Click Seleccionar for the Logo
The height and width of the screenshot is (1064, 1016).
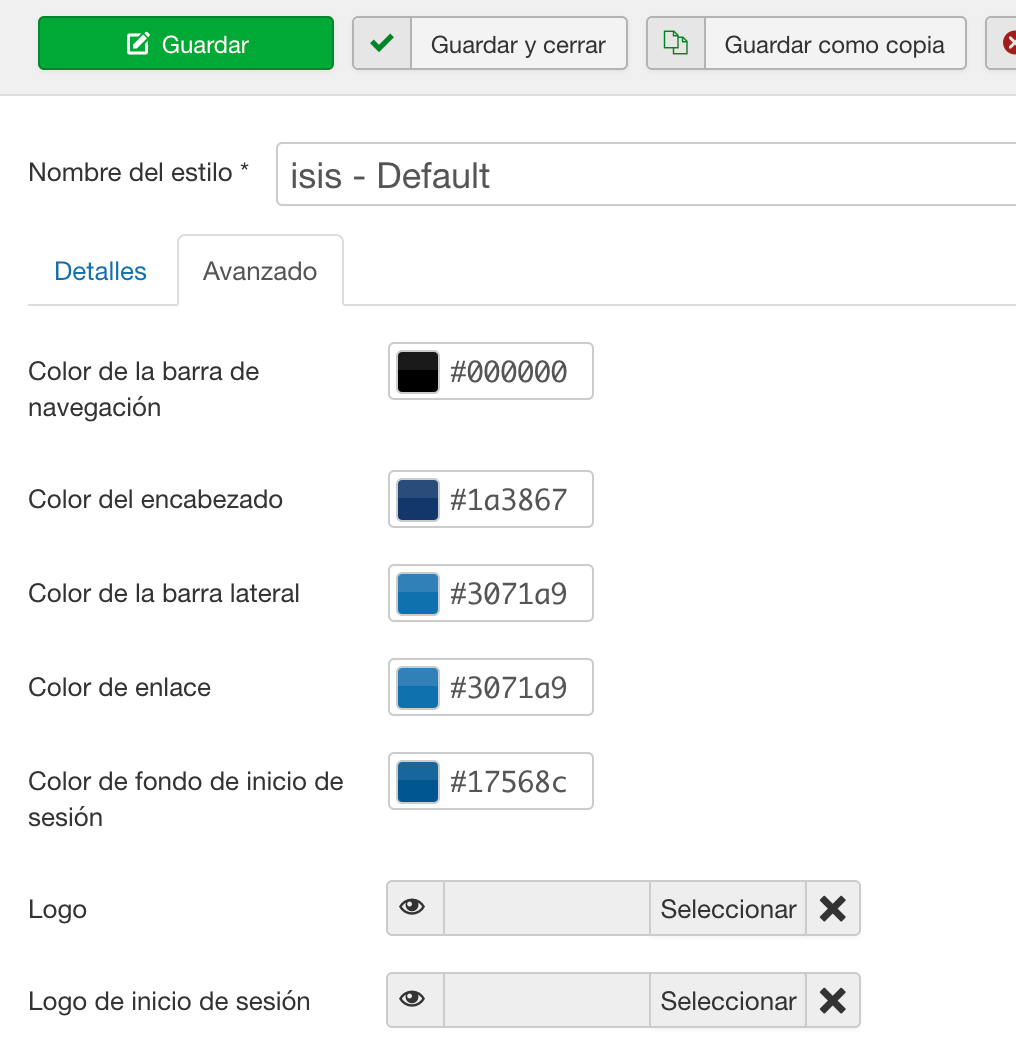click(x=728, y=908)
